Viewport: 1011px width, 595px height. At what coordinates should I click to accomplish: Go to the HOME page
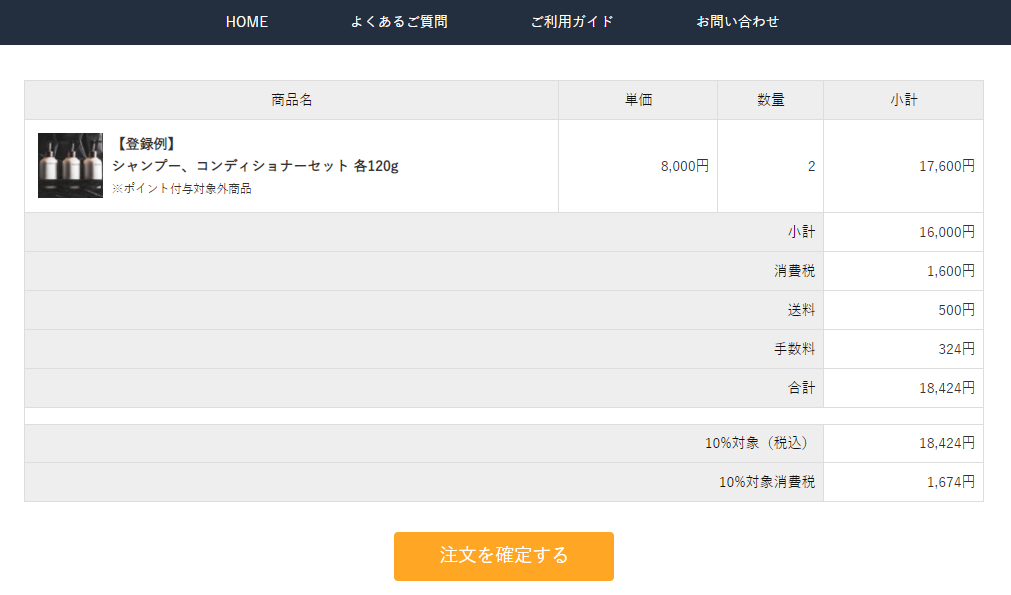click(247, 22)
